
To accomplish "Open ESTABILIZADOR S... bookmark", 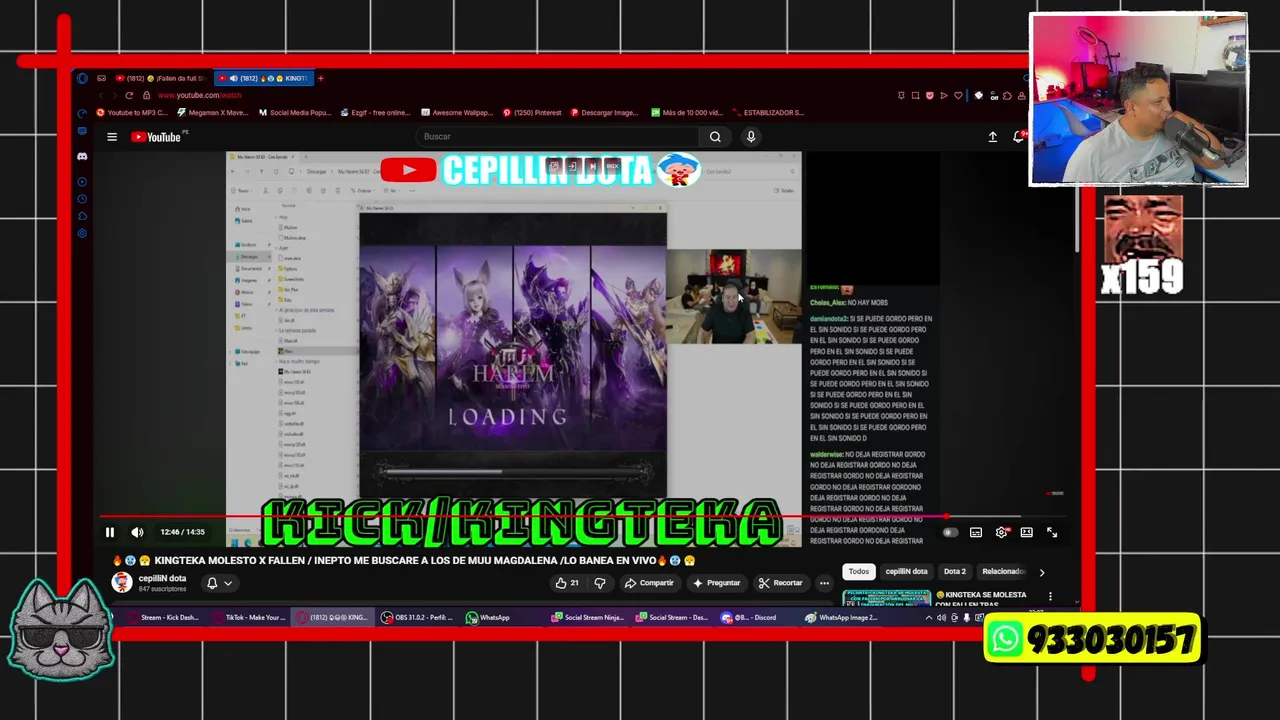I will coord(768,113).
